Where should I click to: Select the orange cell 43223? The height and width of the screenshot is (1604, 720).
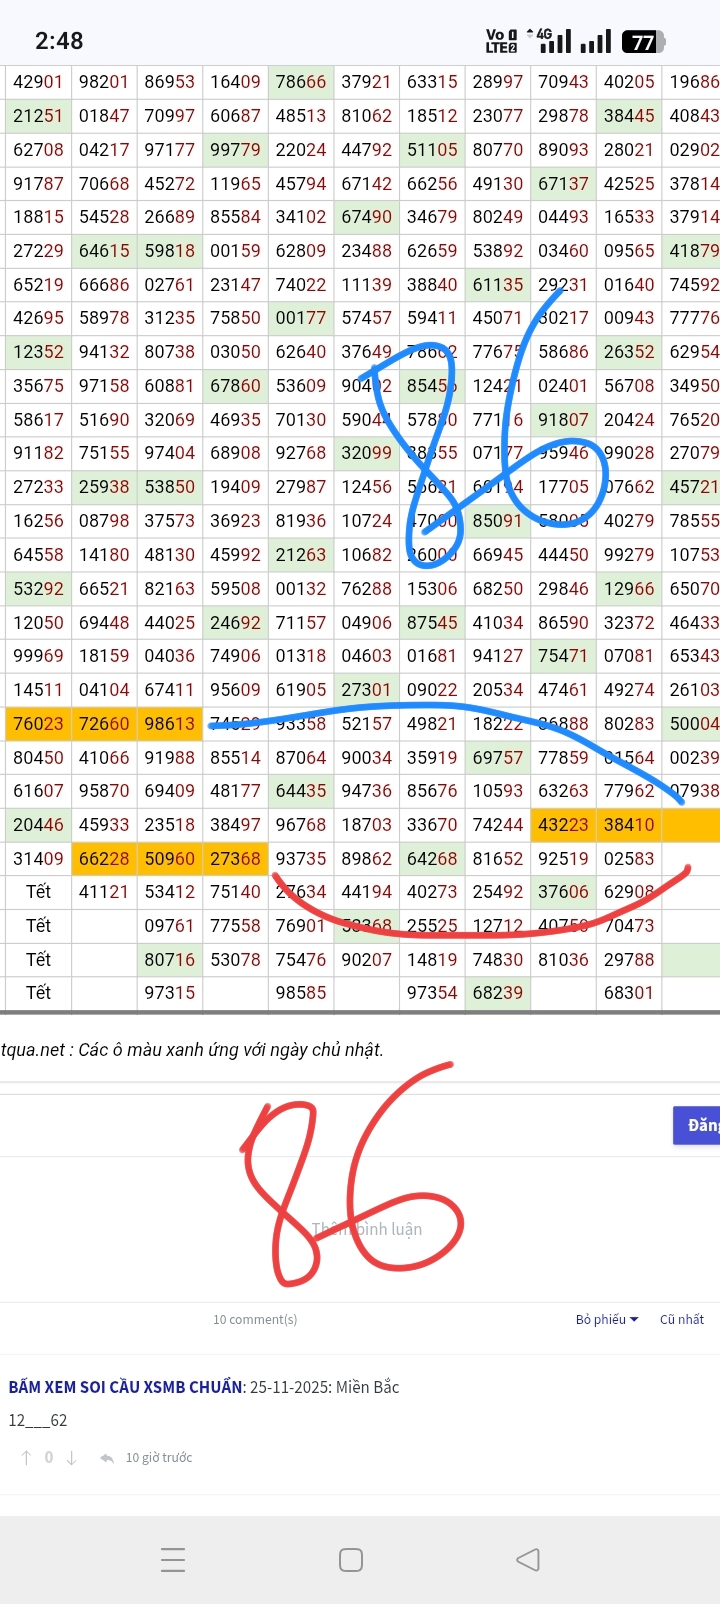pyautogui.click(x=563, y=825)
